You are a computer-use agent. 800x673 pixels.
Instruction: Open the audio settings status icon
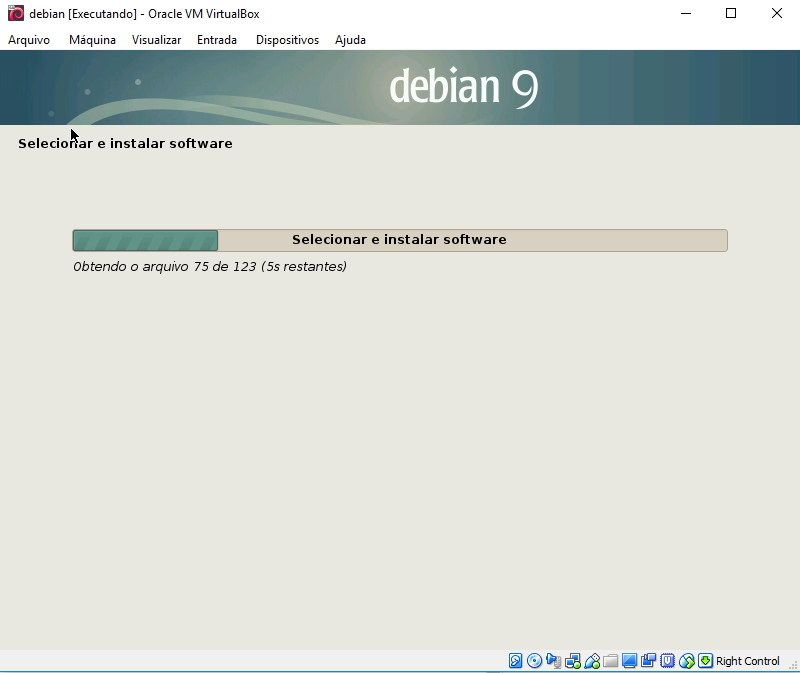pos(554,661)
